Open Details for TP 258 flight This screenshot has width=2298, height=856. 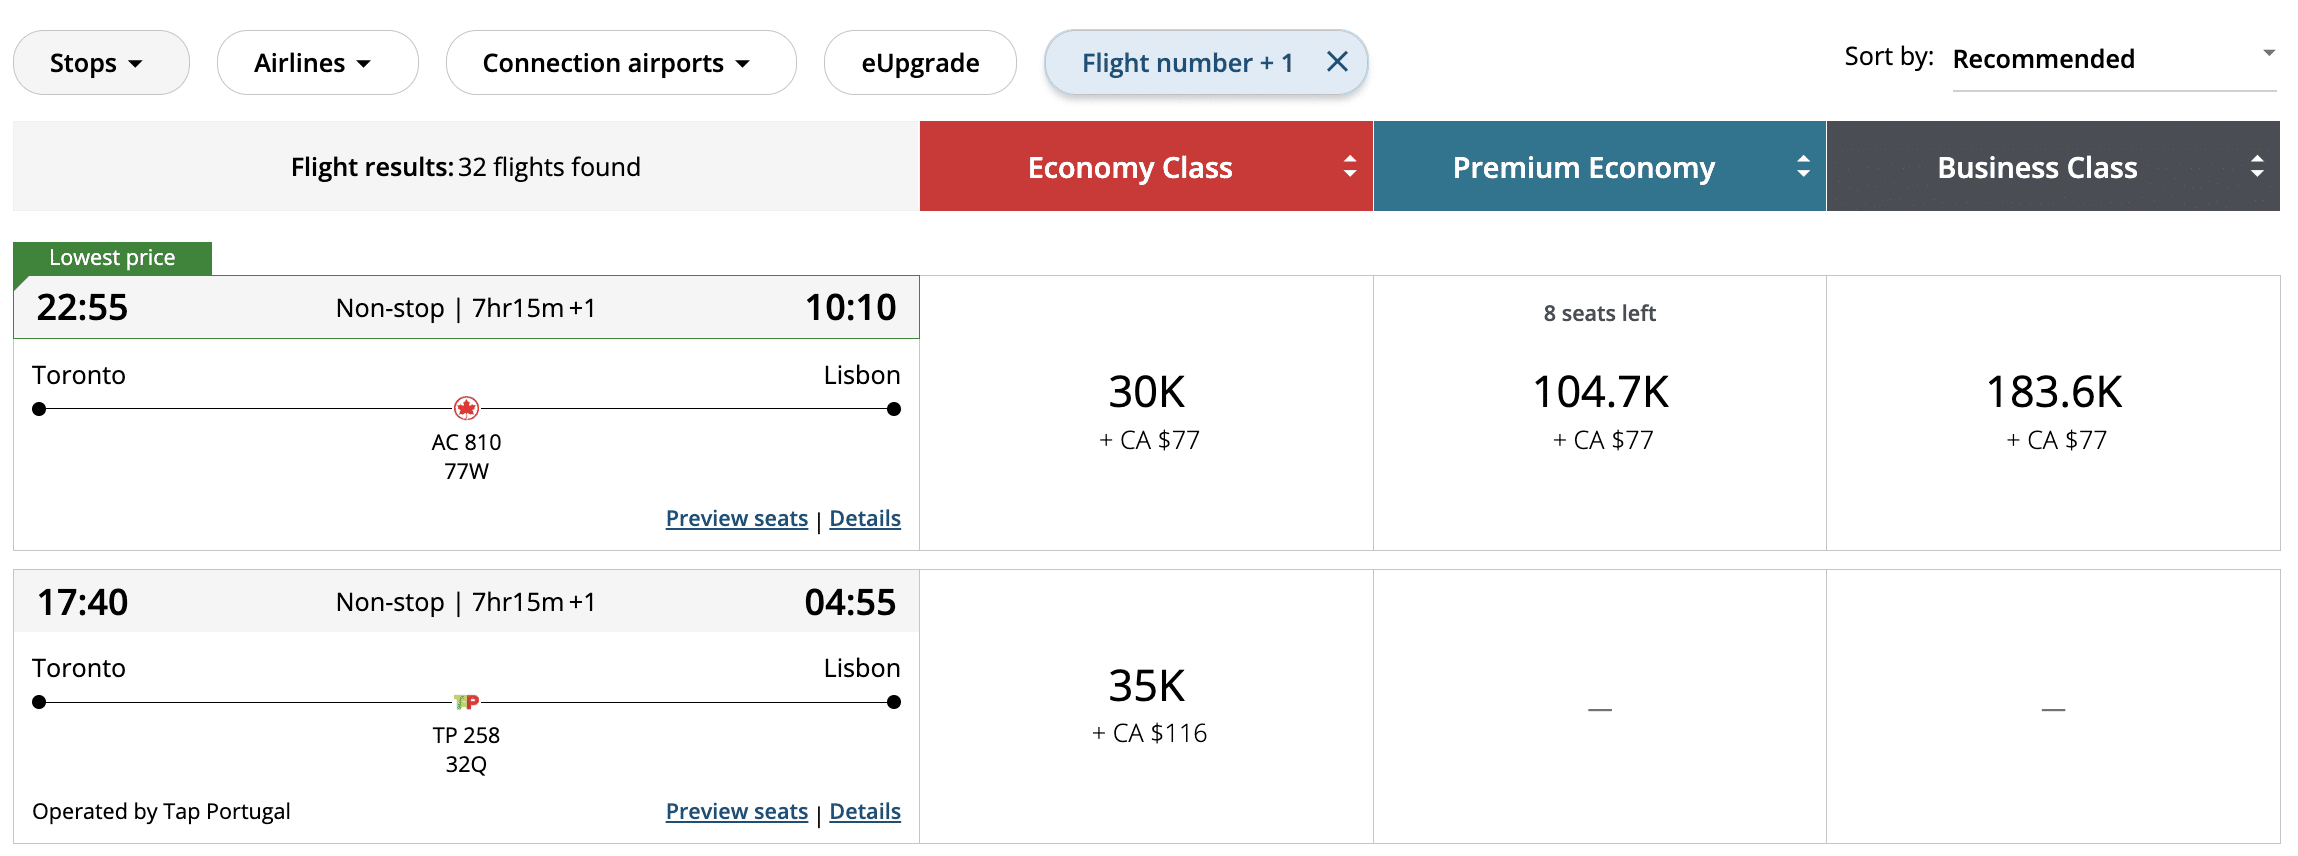pos(865,811)
